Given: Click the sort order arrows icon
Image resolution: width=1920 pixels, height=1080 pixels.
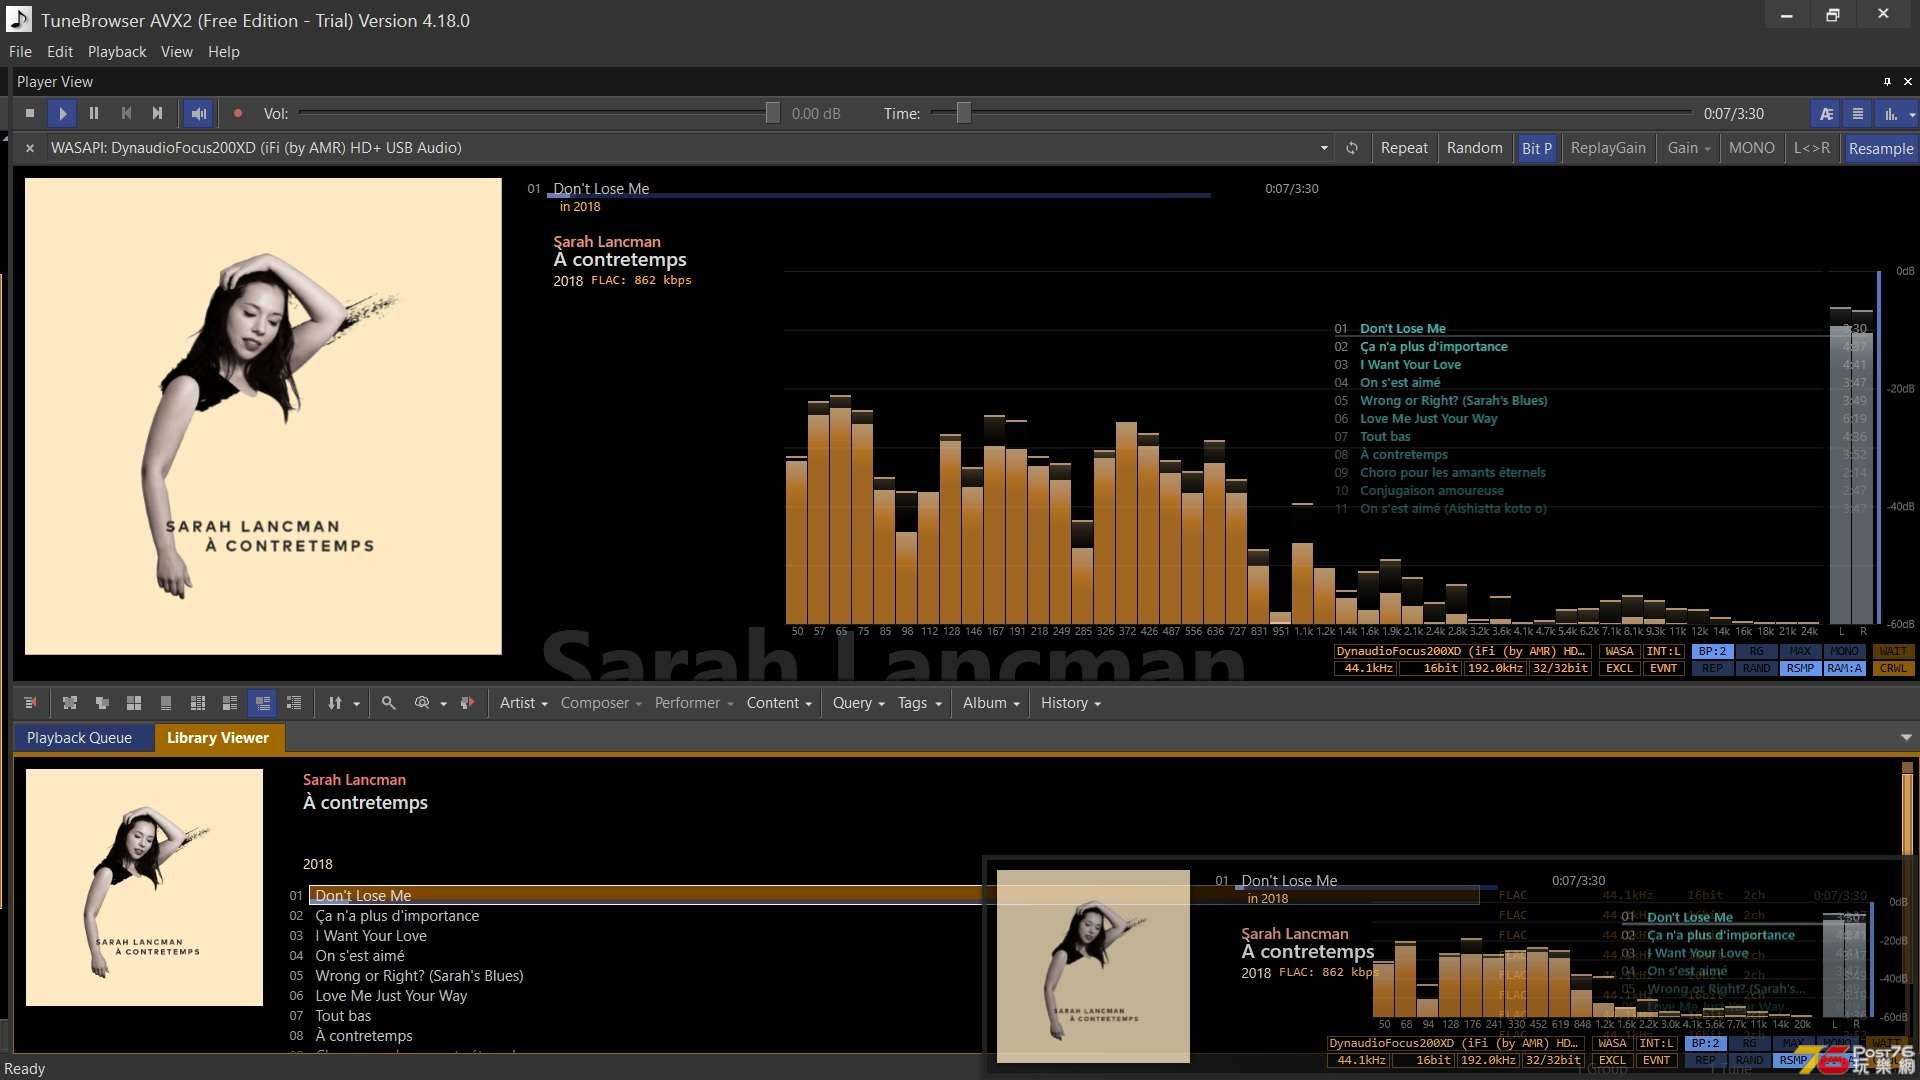Looking at the screenshot, I should [335, 703].
